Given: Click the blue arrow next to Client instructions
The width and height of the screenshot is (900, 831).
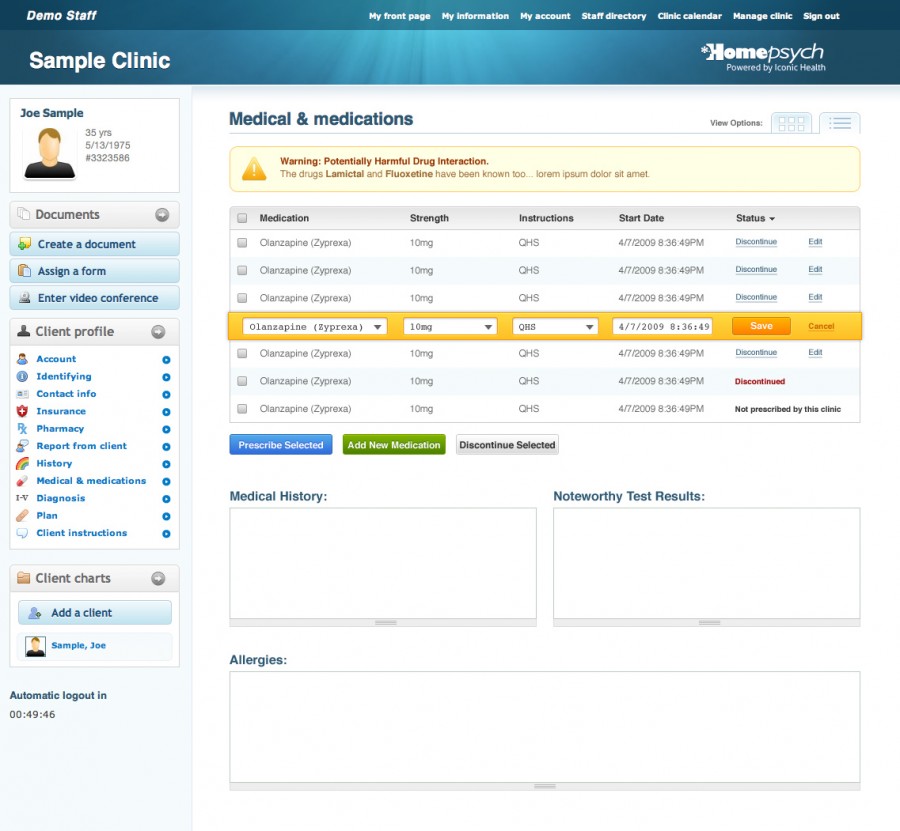Looking at the screenshot, I should (166, 534).
